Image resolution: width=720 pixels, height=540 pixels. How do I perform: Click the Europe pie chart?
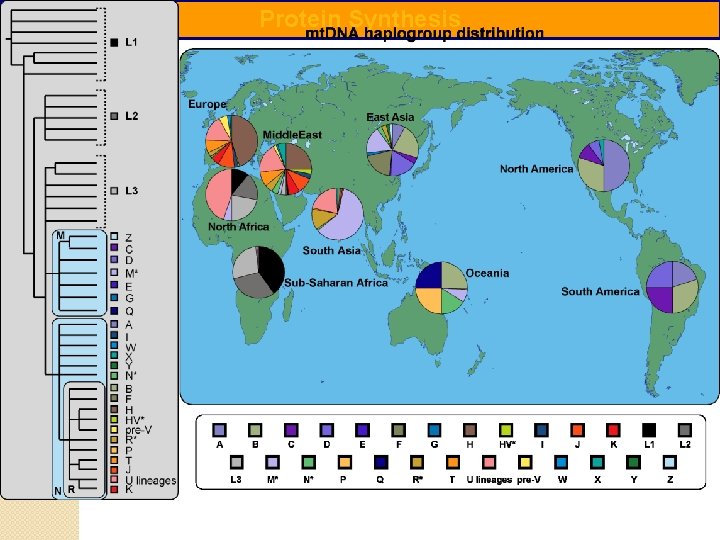pos(231,141)
